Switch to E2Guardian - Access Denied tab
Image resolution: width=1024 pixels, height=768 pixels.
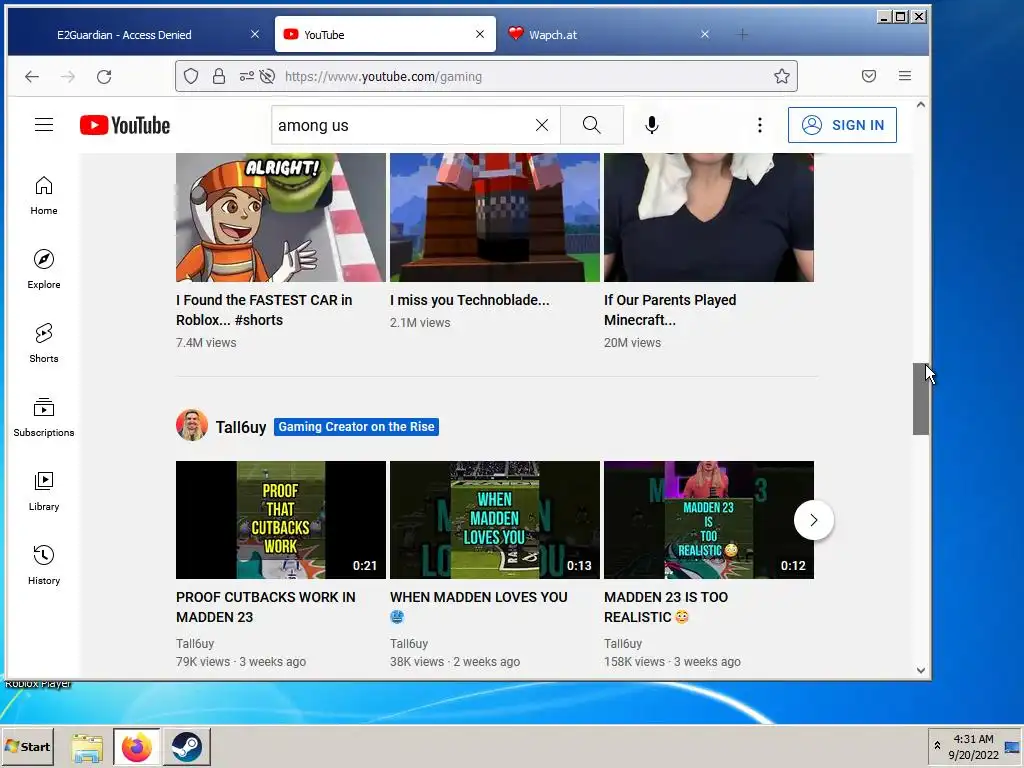coord(124,35)
